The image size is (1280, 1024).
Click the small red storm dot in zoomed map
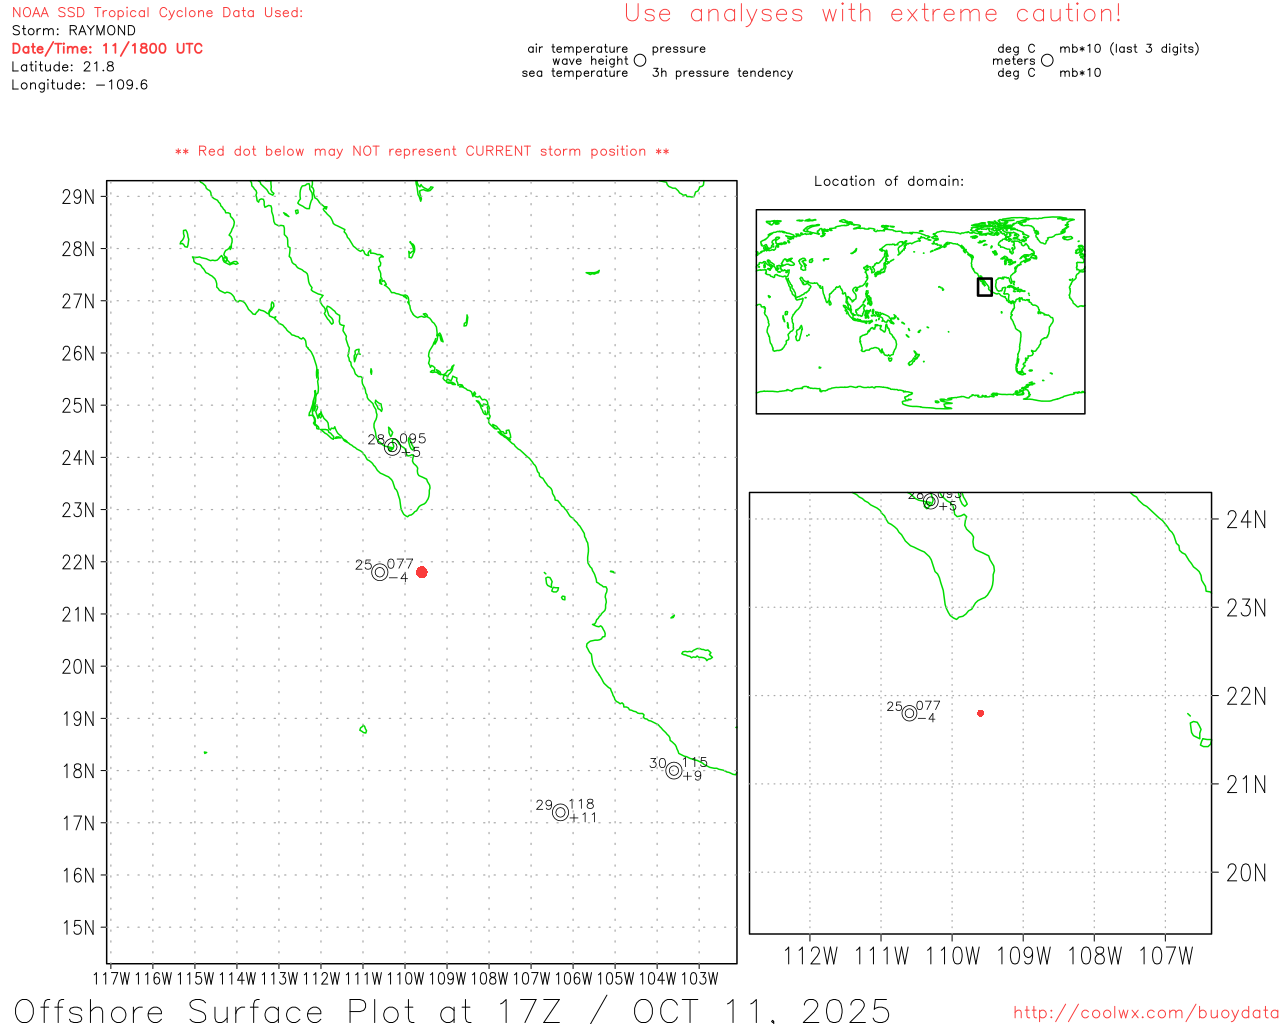pos(980,713)
